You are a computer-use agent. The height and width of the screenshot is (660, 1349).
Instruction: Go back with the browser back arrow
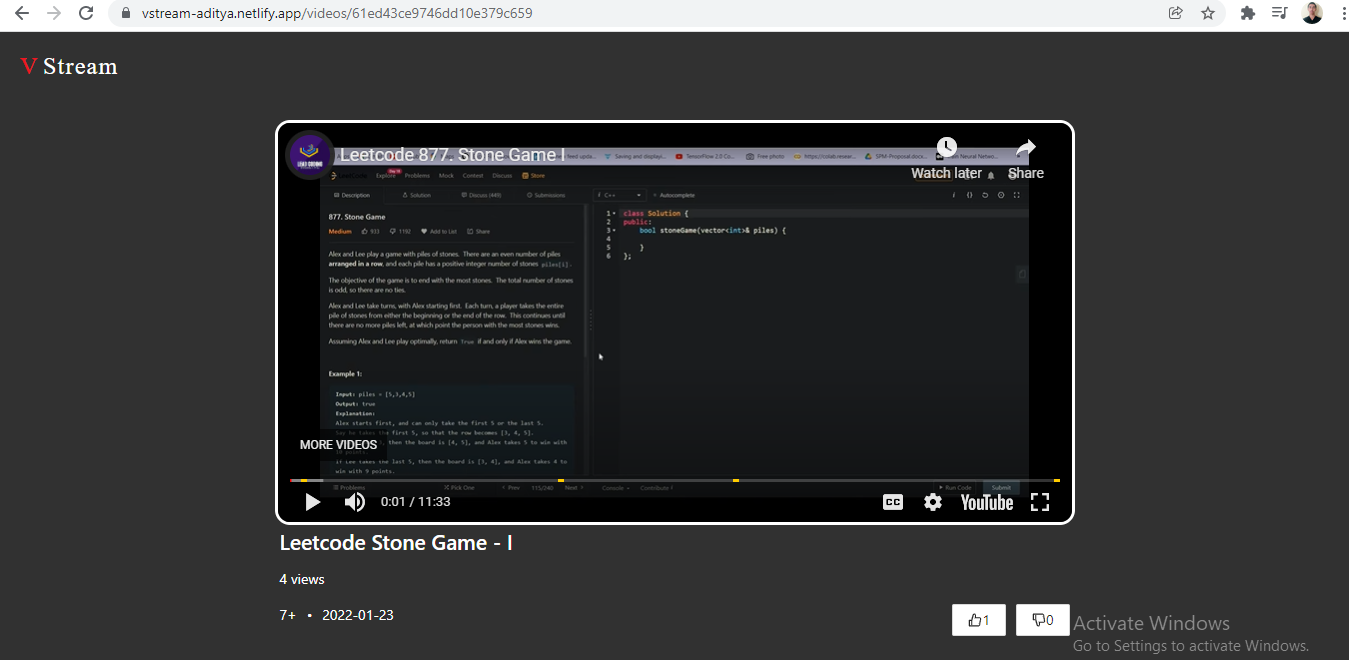22,14
